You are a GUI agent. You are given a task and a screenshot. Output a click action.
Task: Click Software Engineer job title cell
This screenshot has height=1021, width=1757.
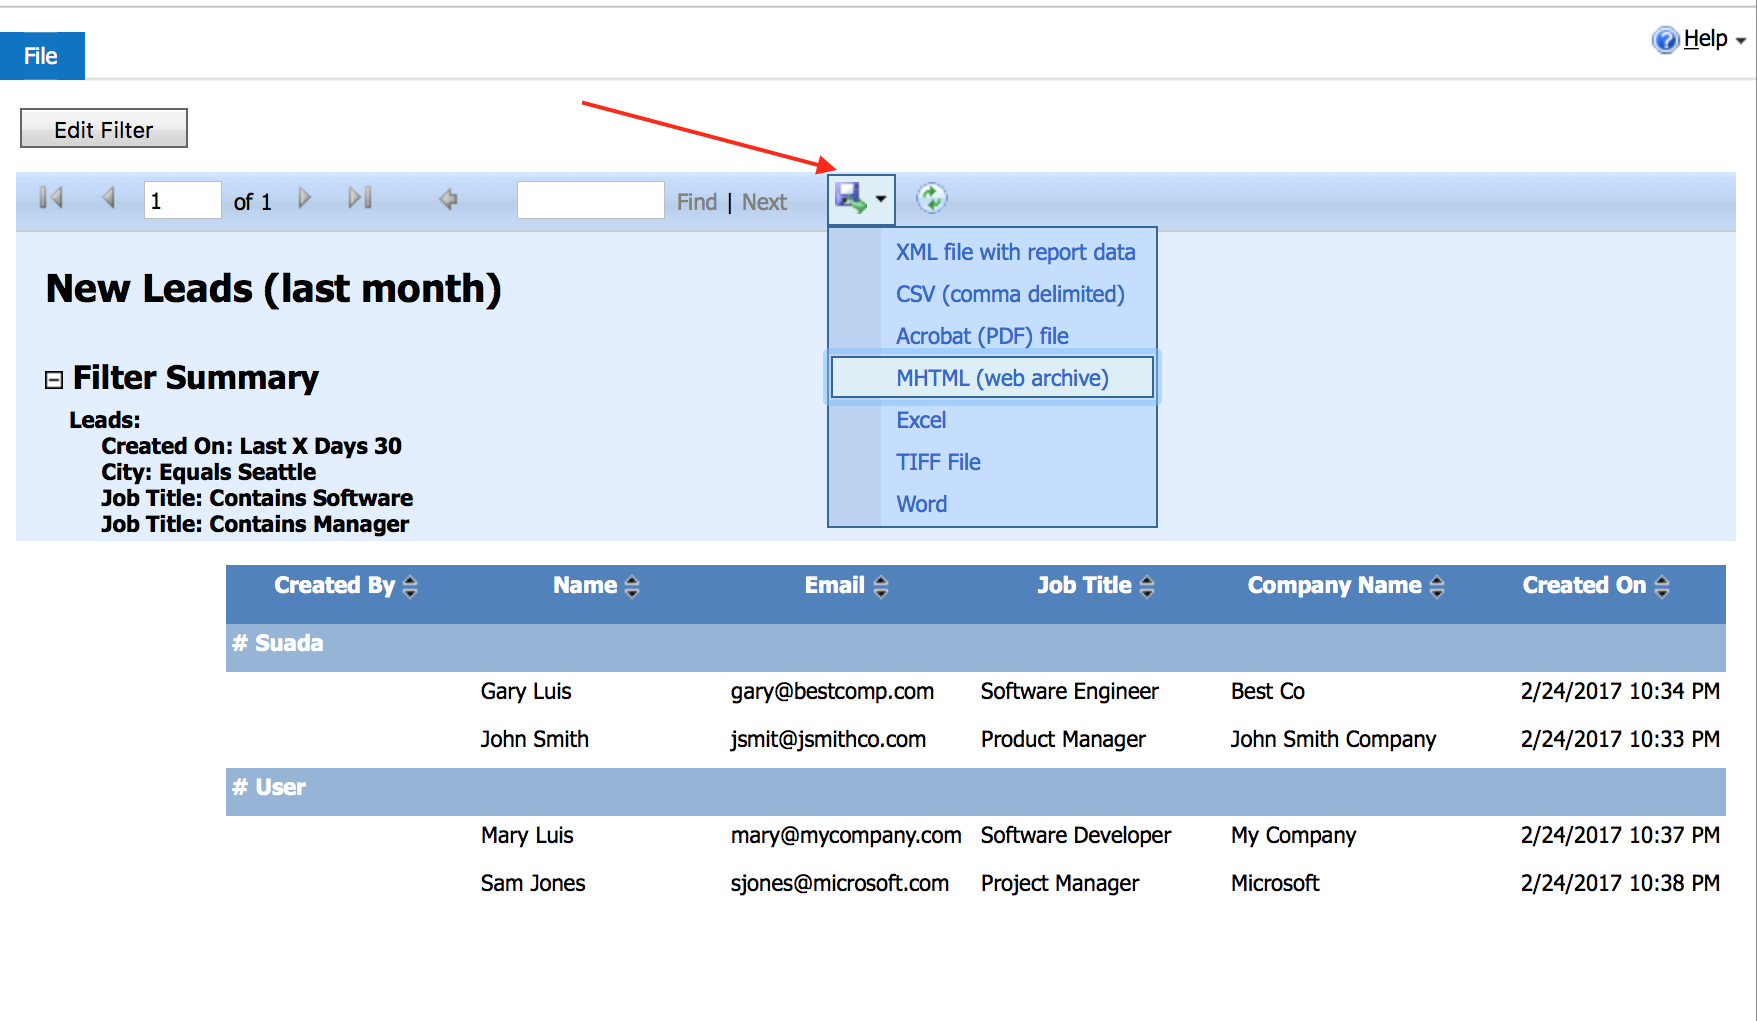[x=1070, y=691]
